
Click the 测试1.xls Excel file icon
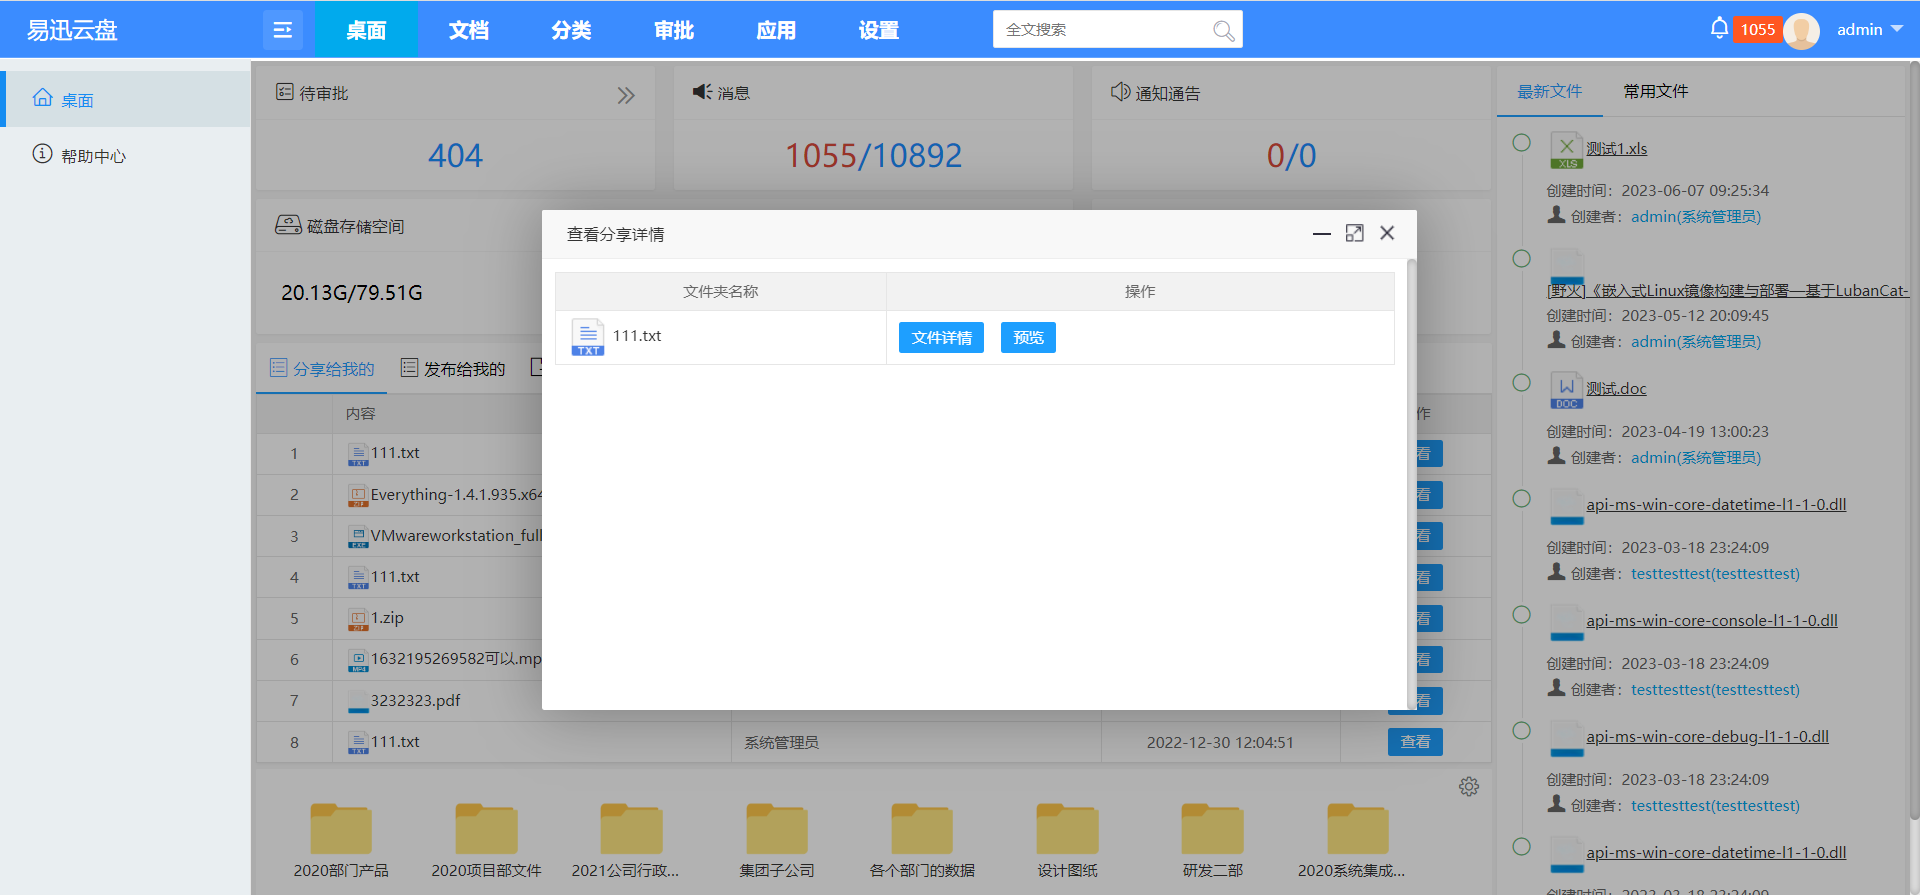point(1566,150)
